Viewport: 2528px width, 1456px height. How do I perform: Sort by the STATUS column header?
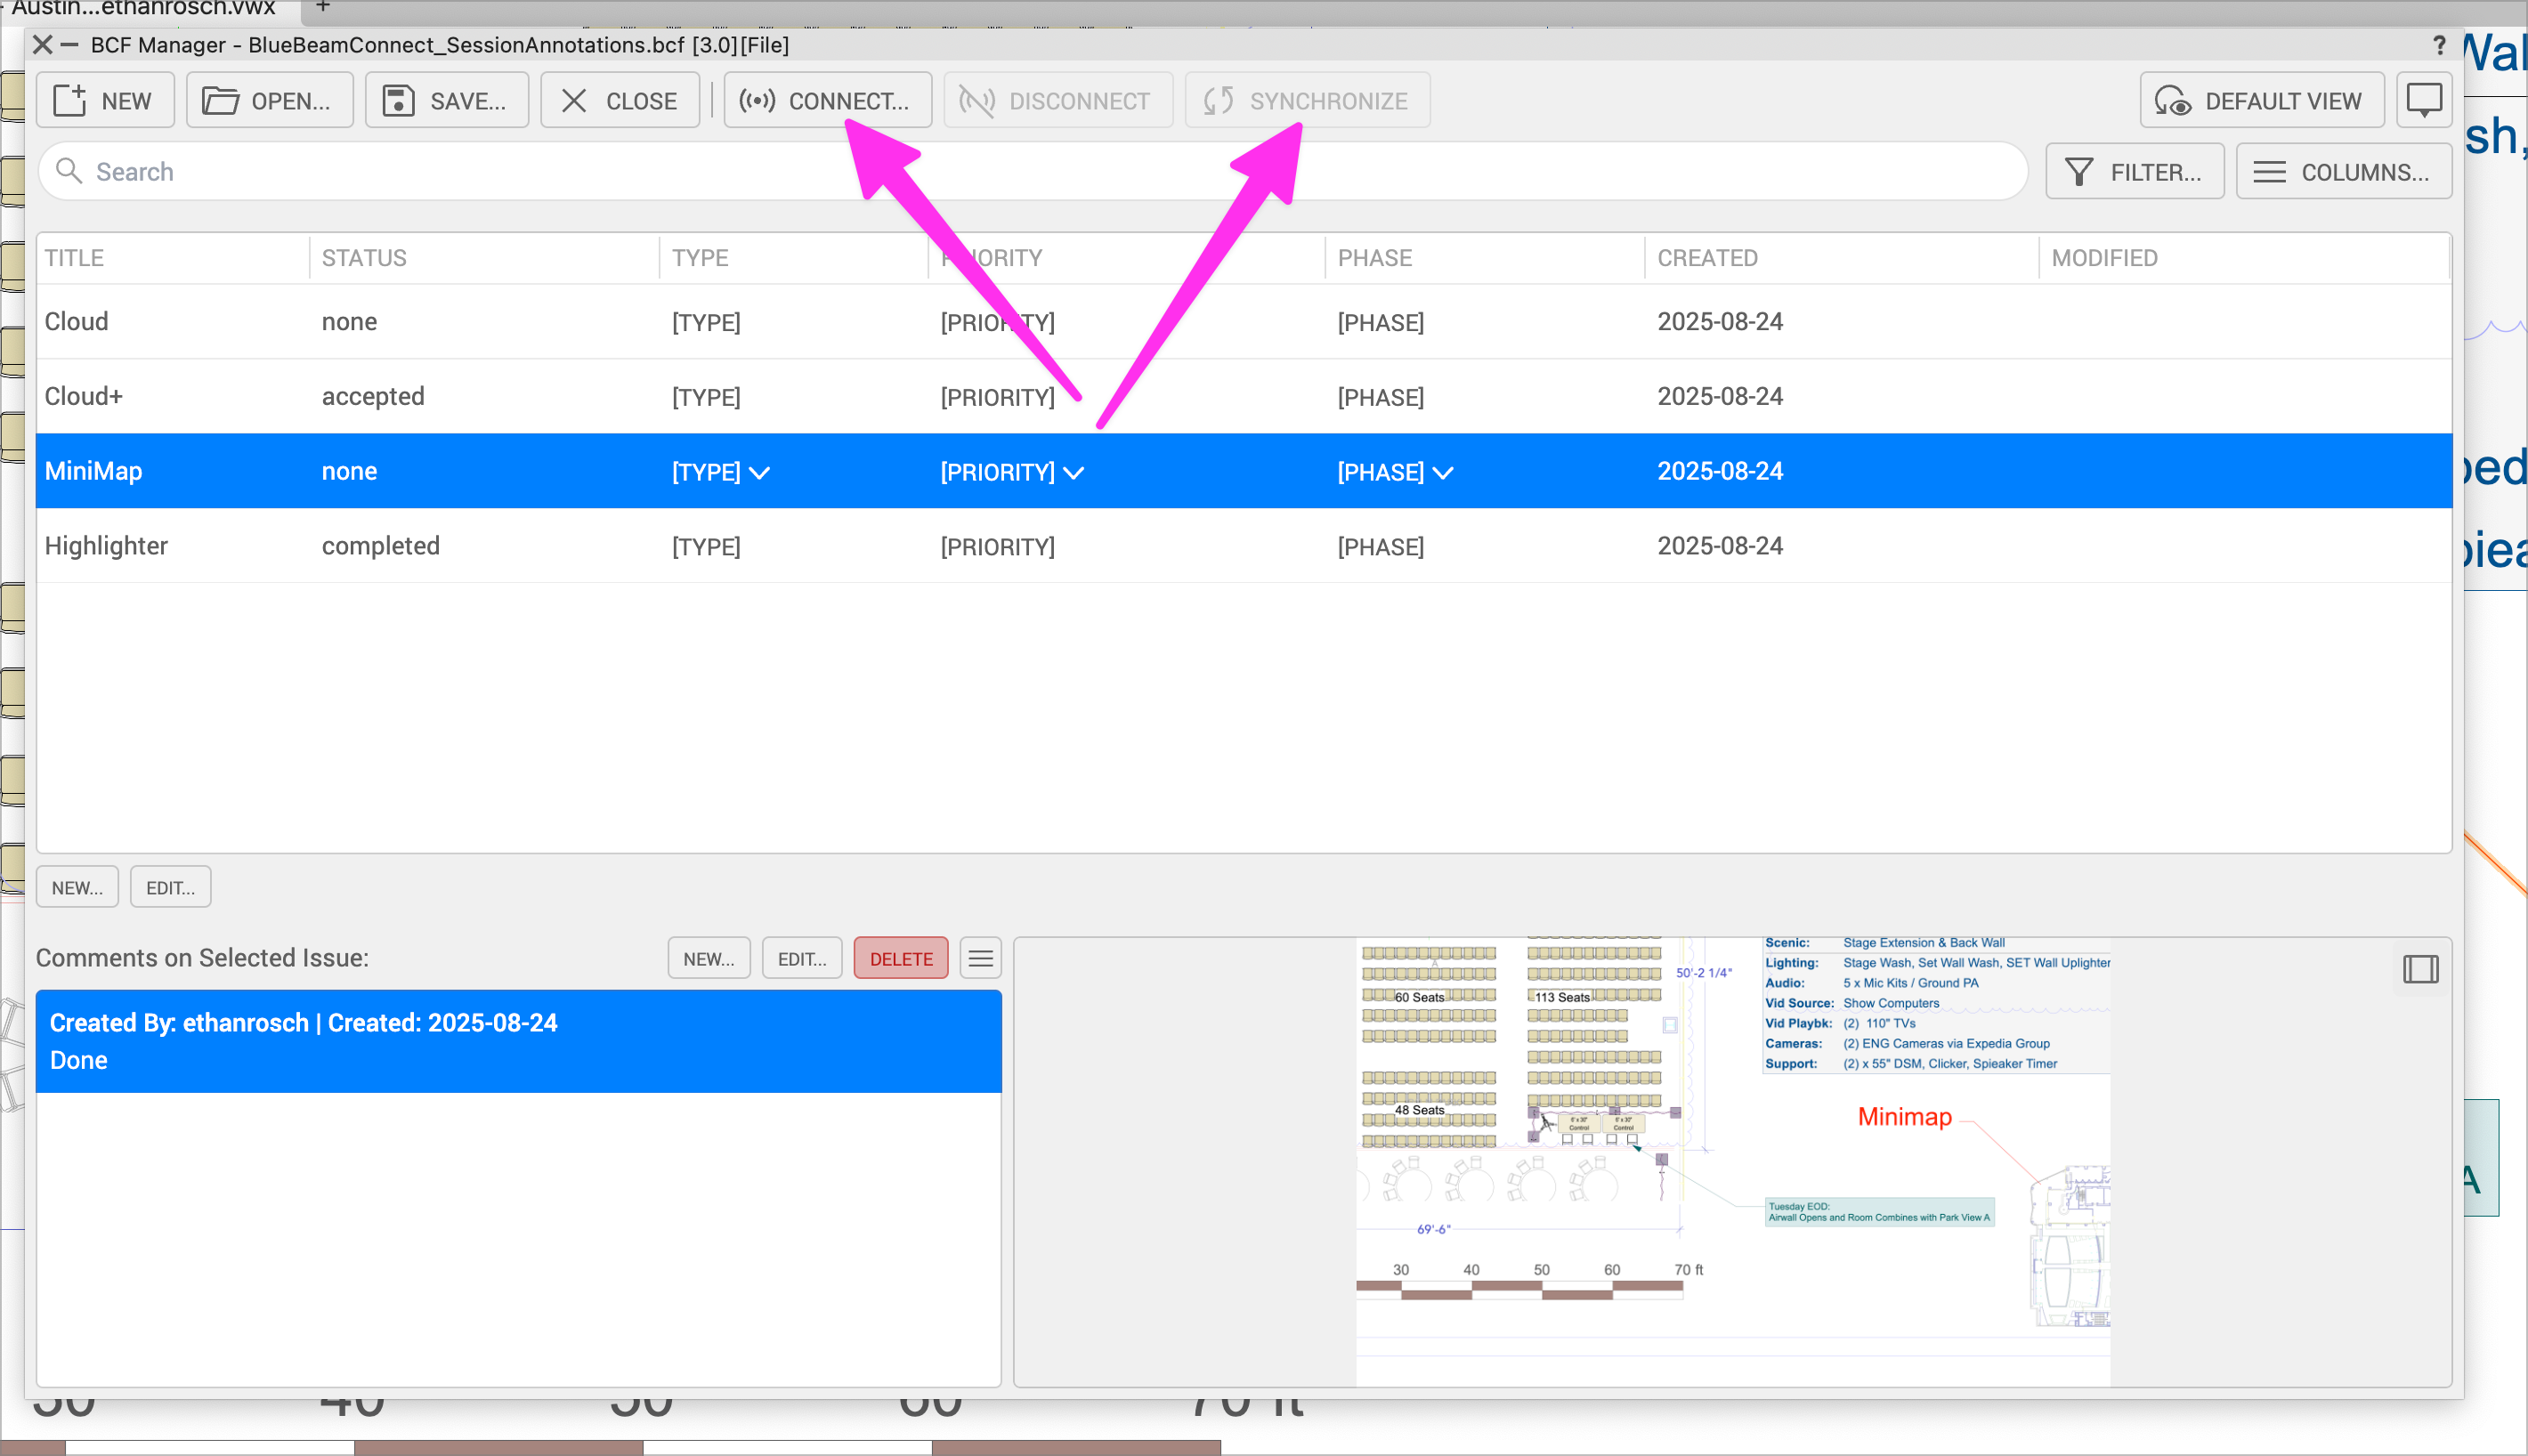click(x=364, y=258)
